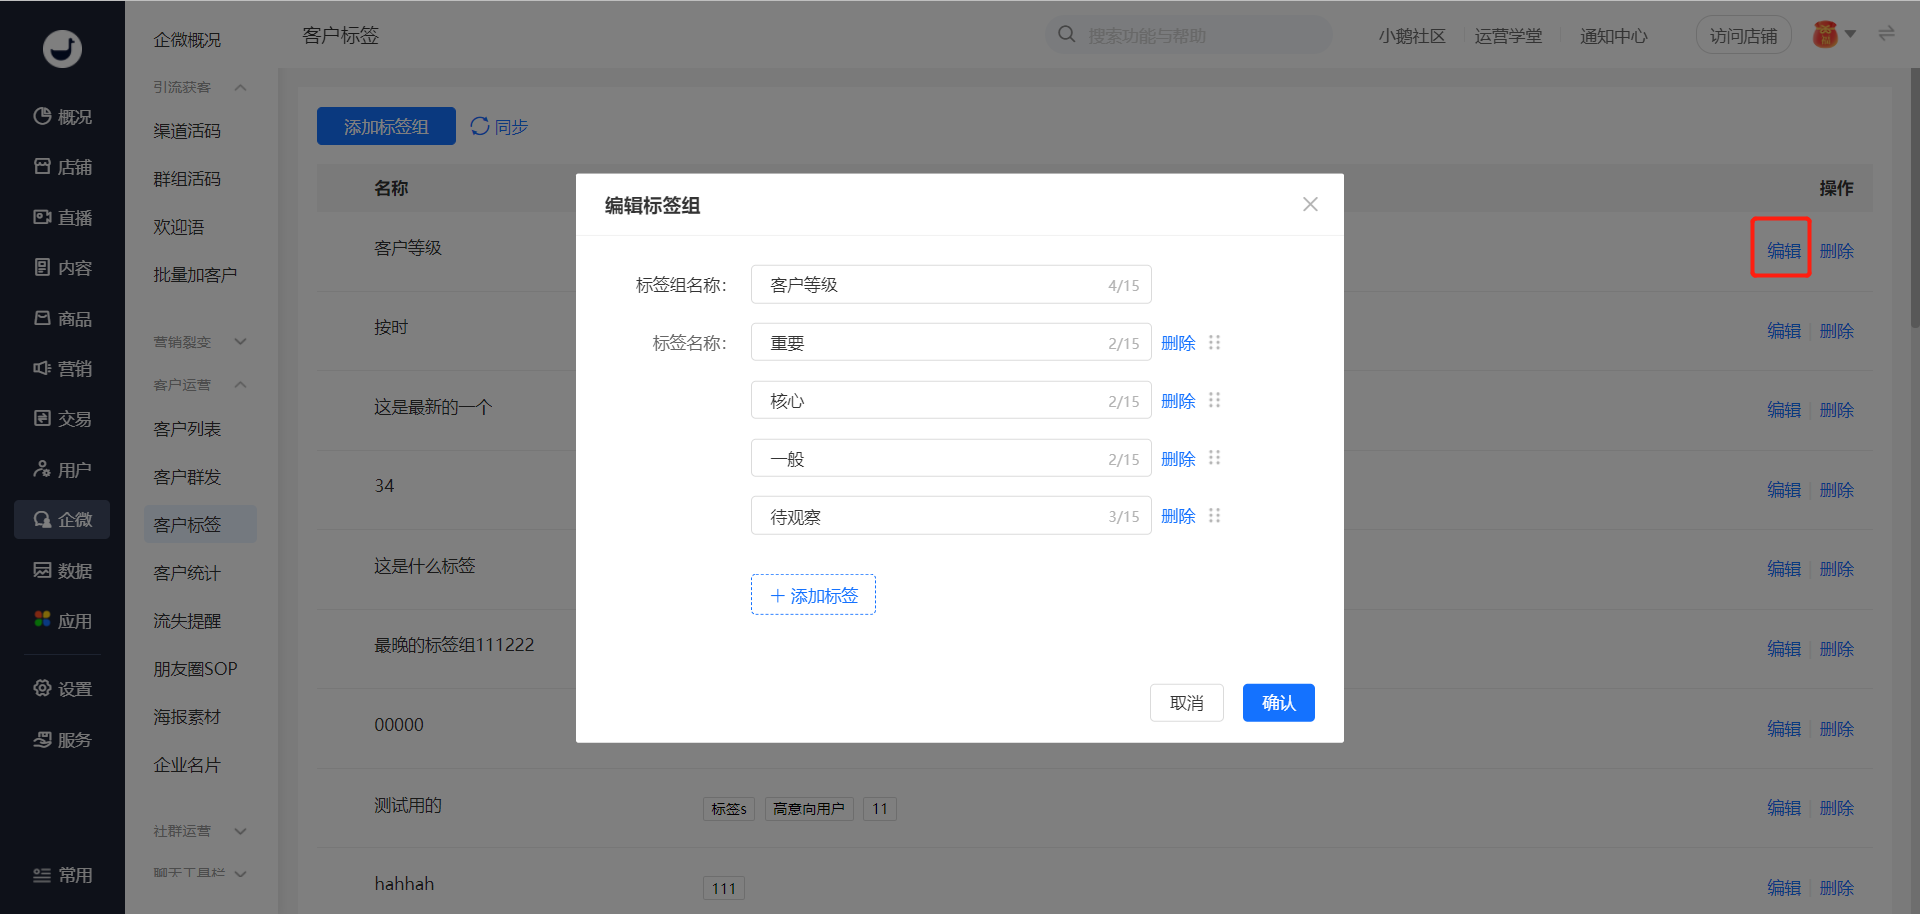Click 访问店铺 button
Image resolution: width=1920 pixels, height=914 pixels.
(1743, 36)
